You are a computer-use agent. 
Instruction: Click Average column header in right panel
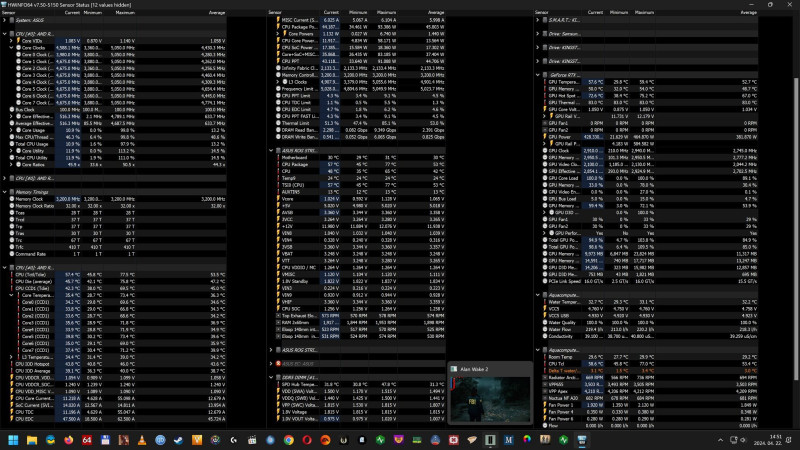(x=748, y=12)
